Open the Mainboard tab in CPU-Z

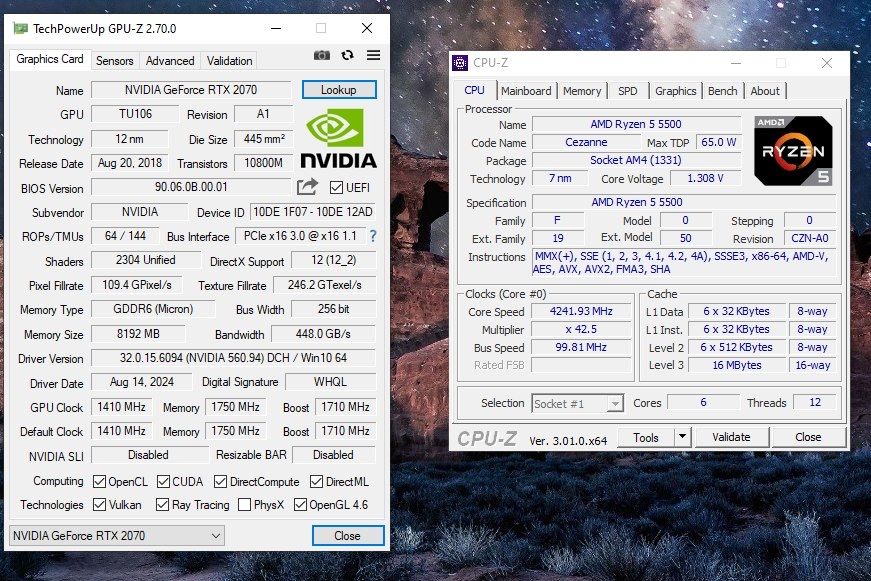point(526,91)
